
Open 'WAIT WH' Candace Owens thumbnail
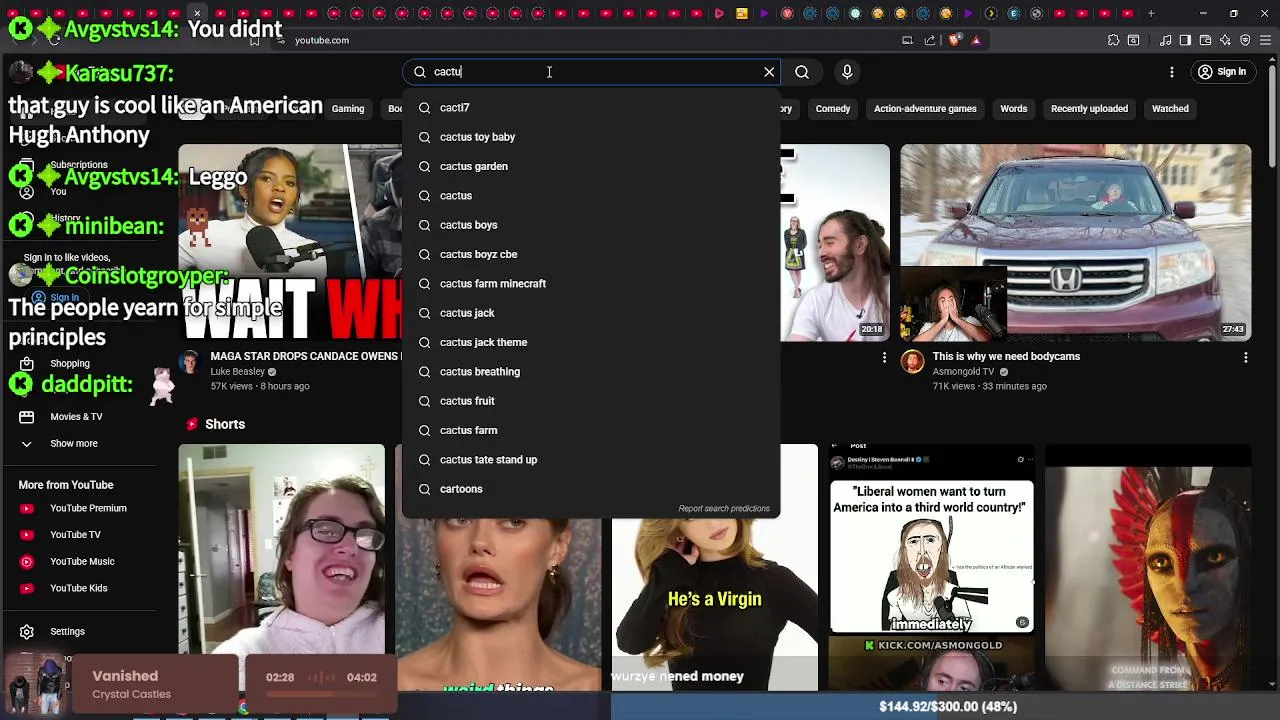(x=290, y=243)
